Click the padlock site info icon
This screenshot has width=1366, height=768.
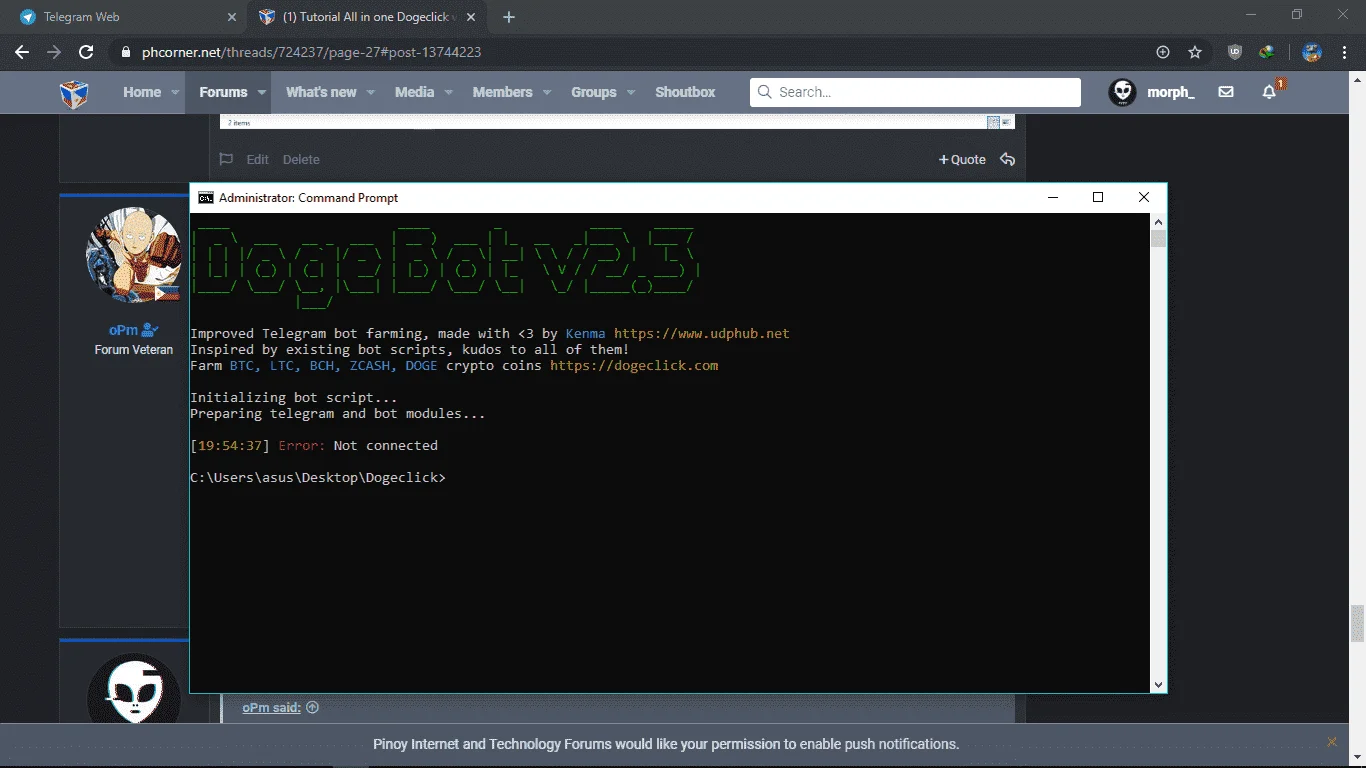(x=125, y=52)
